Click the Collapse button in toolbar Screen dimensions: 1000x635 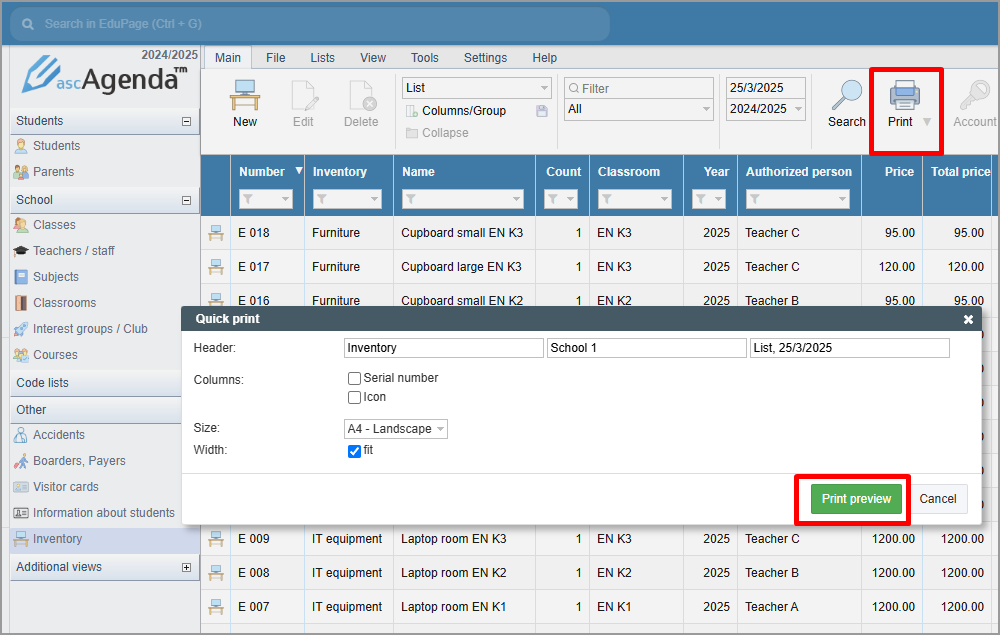438,133
